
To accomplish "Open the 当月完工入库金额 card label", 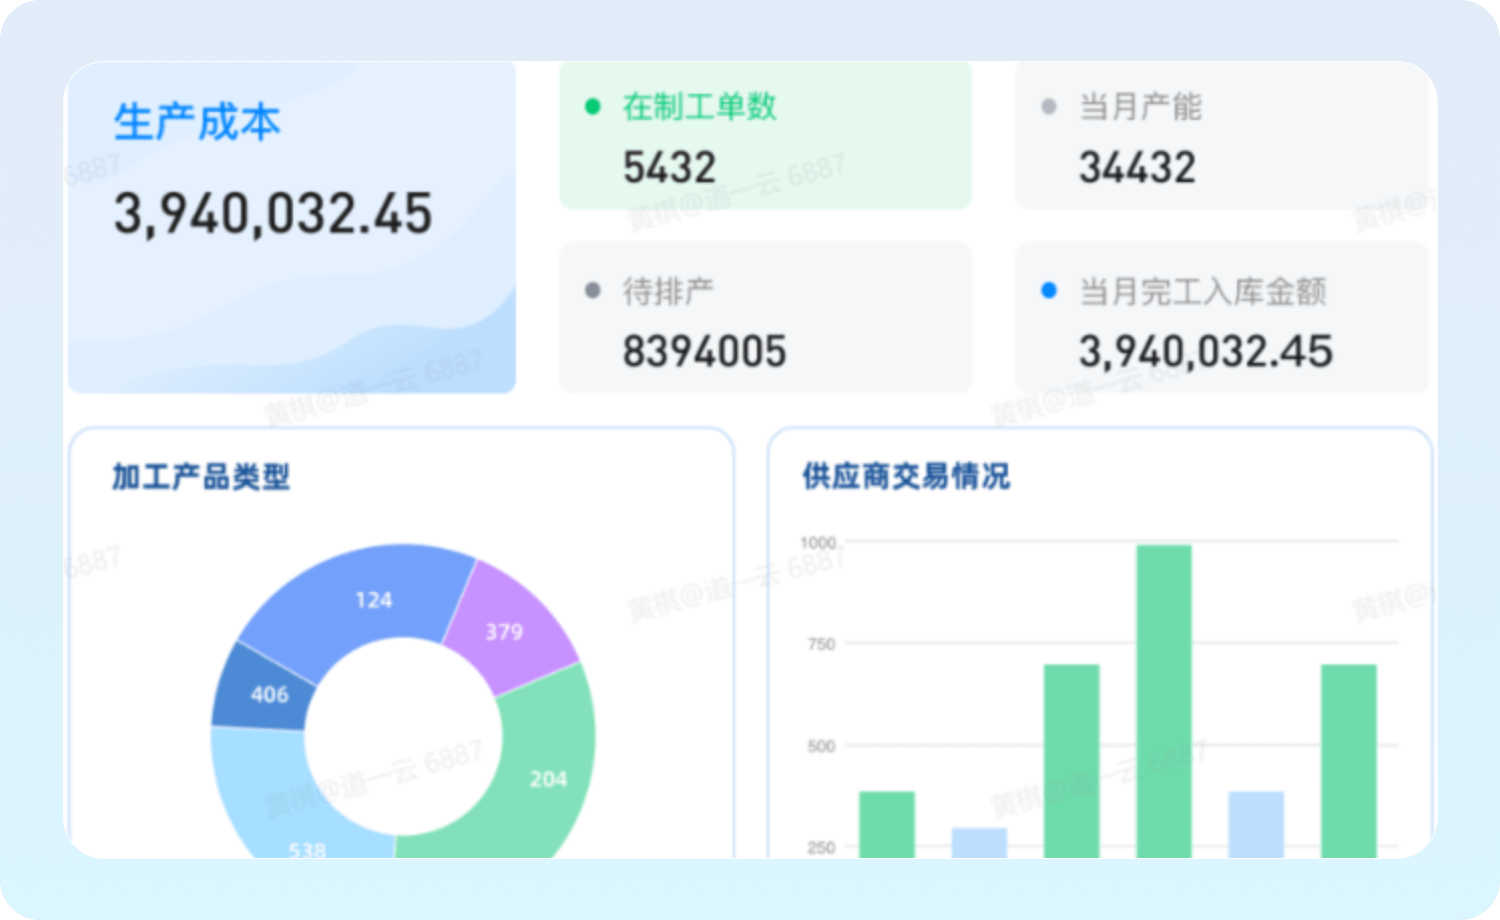I will (x=1202, y=291).
